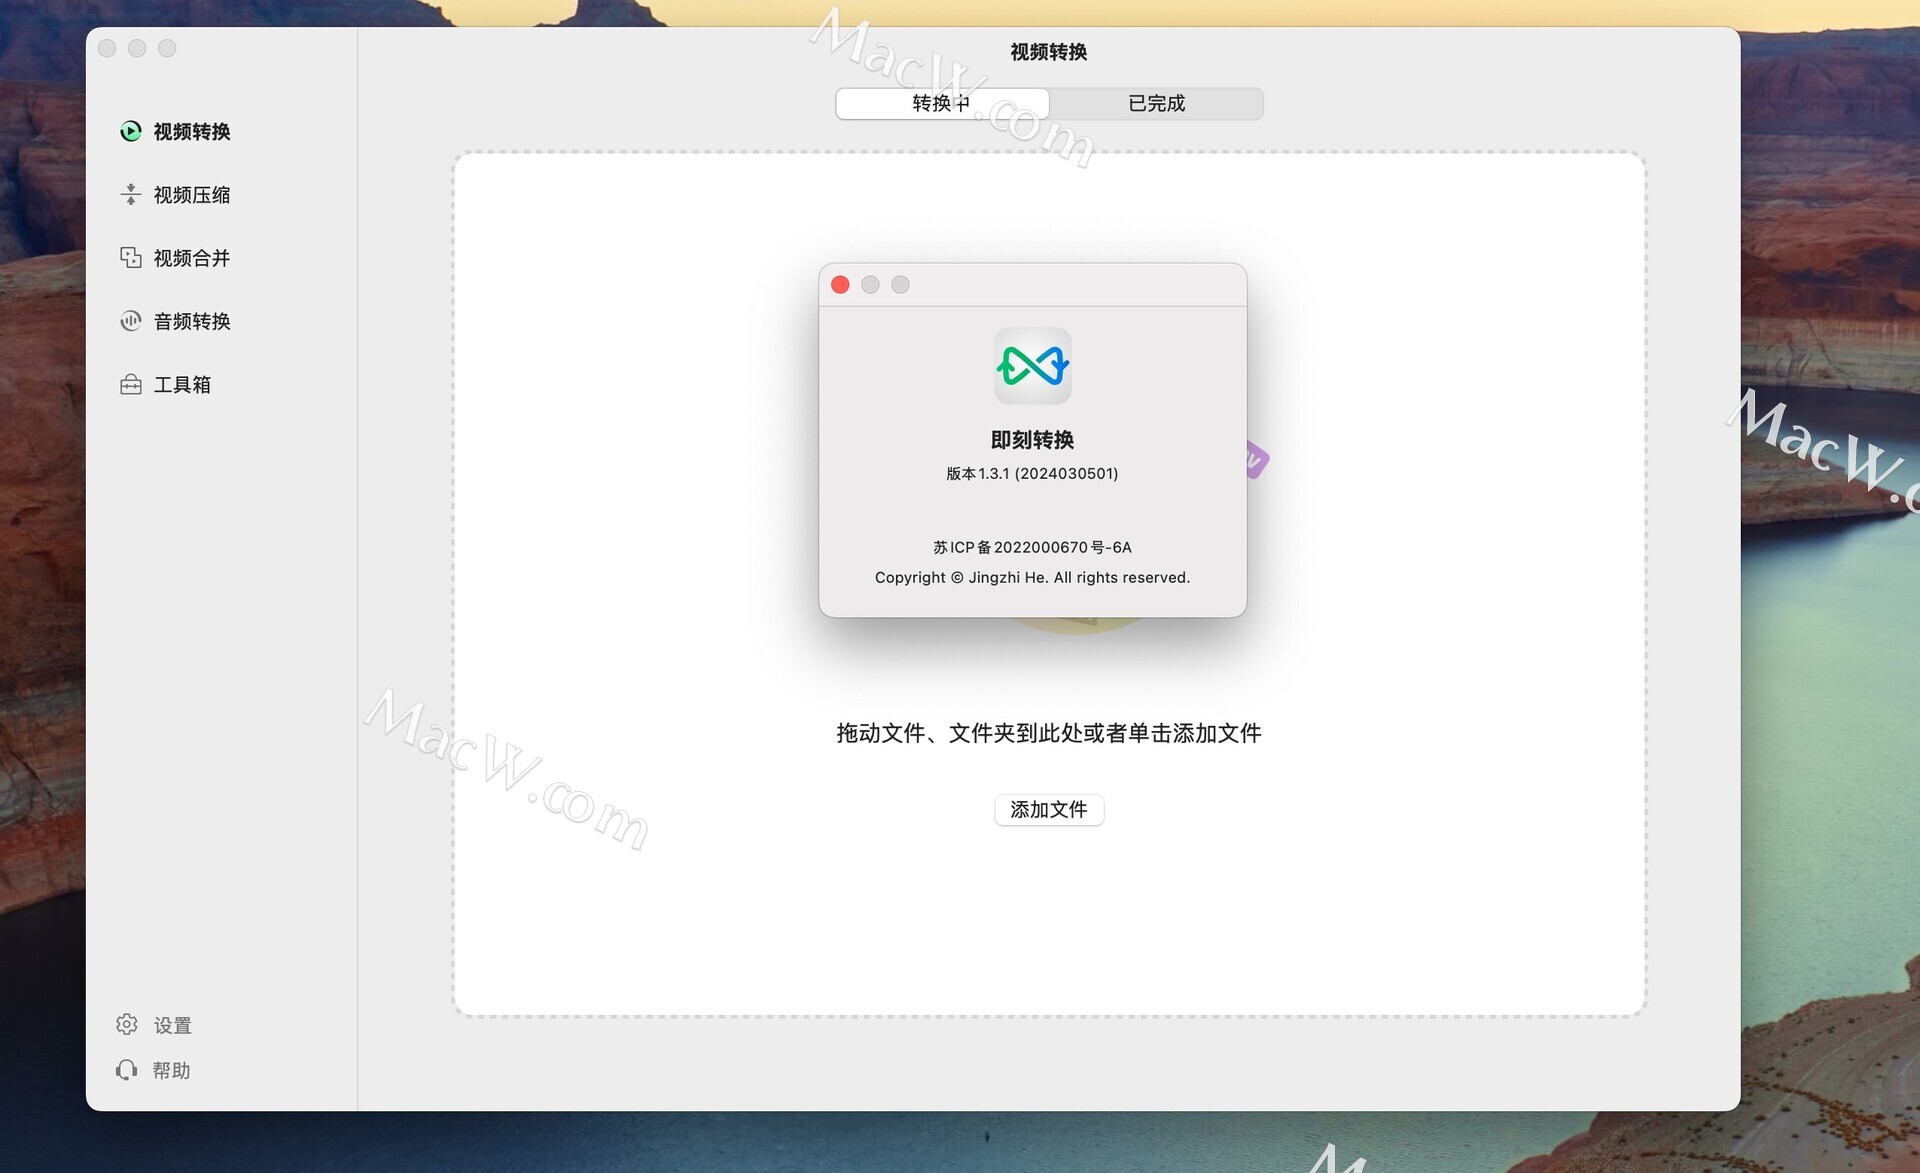Open the 视频合并 merge icon
The image size is (1920, 1173).
[131, 257]
